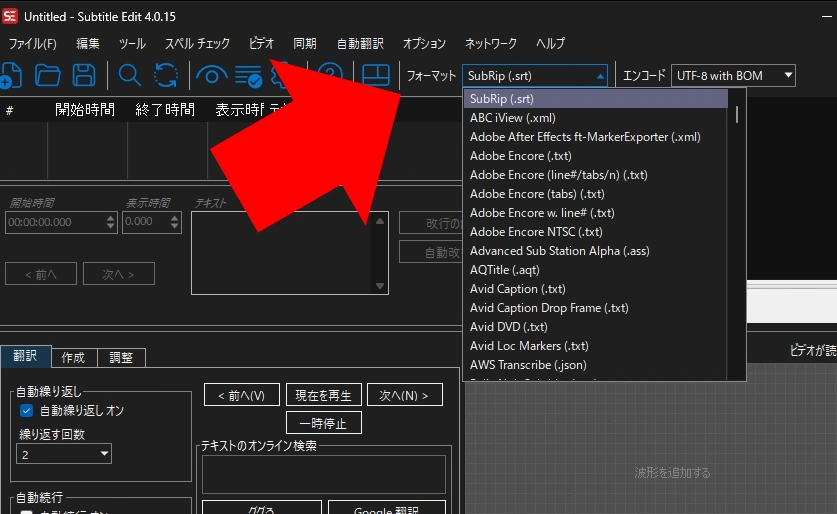Expand the エンコード UTF-8 with BOM dropdown

[733, 76]
